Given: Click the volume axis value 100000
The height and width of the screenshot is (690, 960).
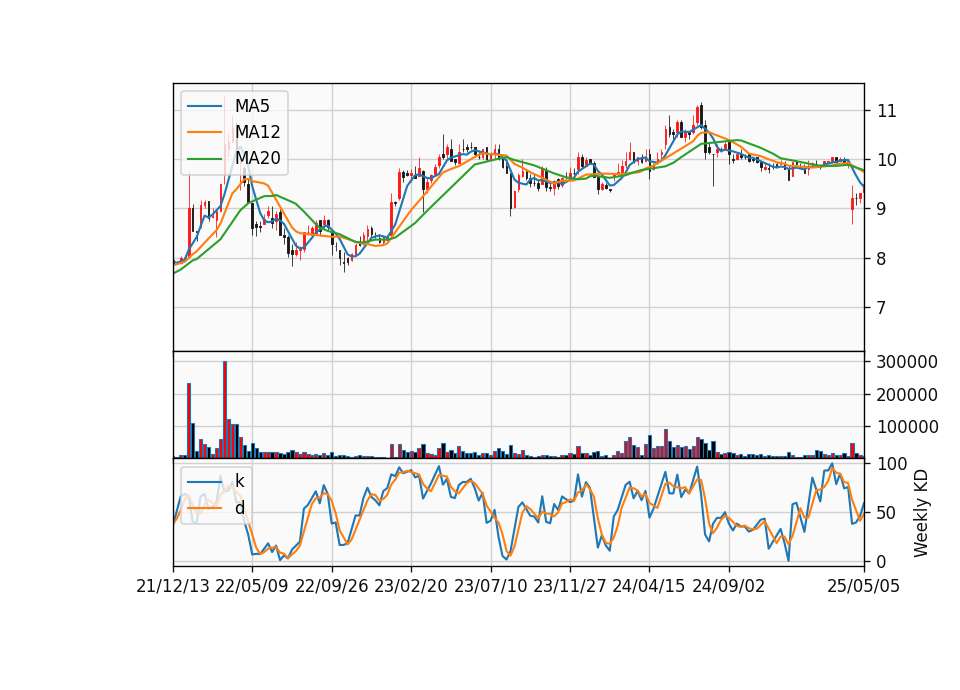Looking at the screenshot, I should pos(907,427).
